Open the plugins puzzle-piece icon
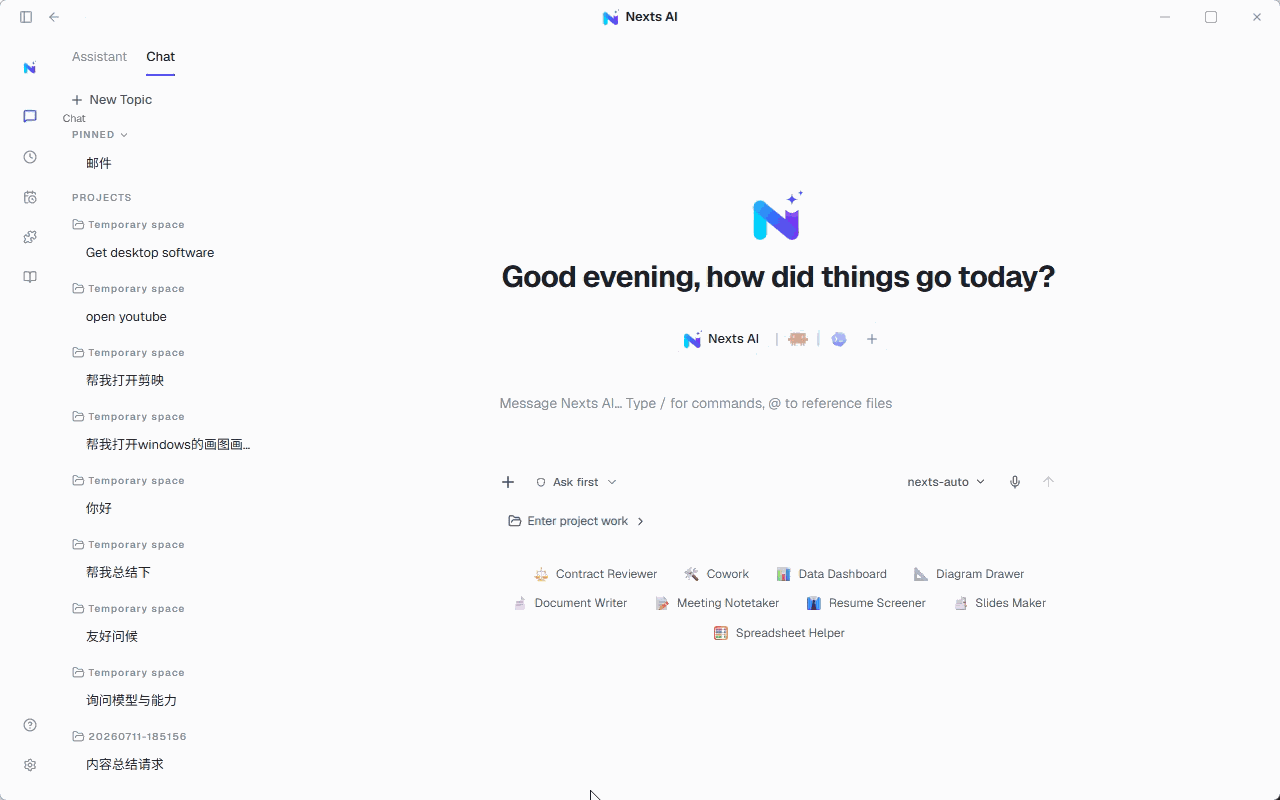Viewport: 1280px width, 800px height. tap(30, 237)
